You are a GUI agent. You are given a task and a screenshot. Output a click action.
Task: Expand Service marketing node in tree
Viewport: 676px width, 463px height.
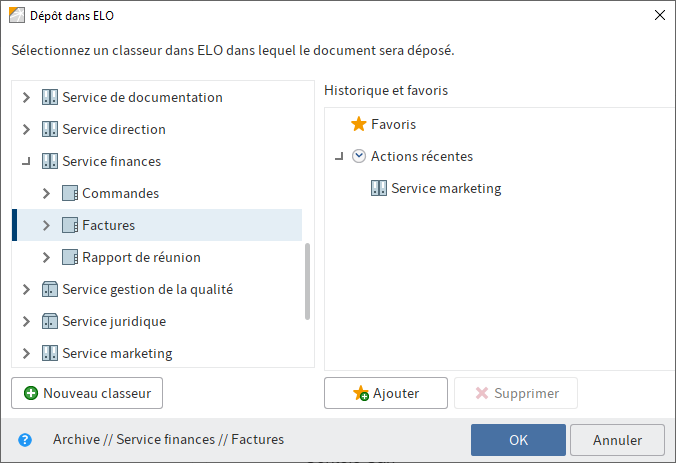(x=26, y=353)
